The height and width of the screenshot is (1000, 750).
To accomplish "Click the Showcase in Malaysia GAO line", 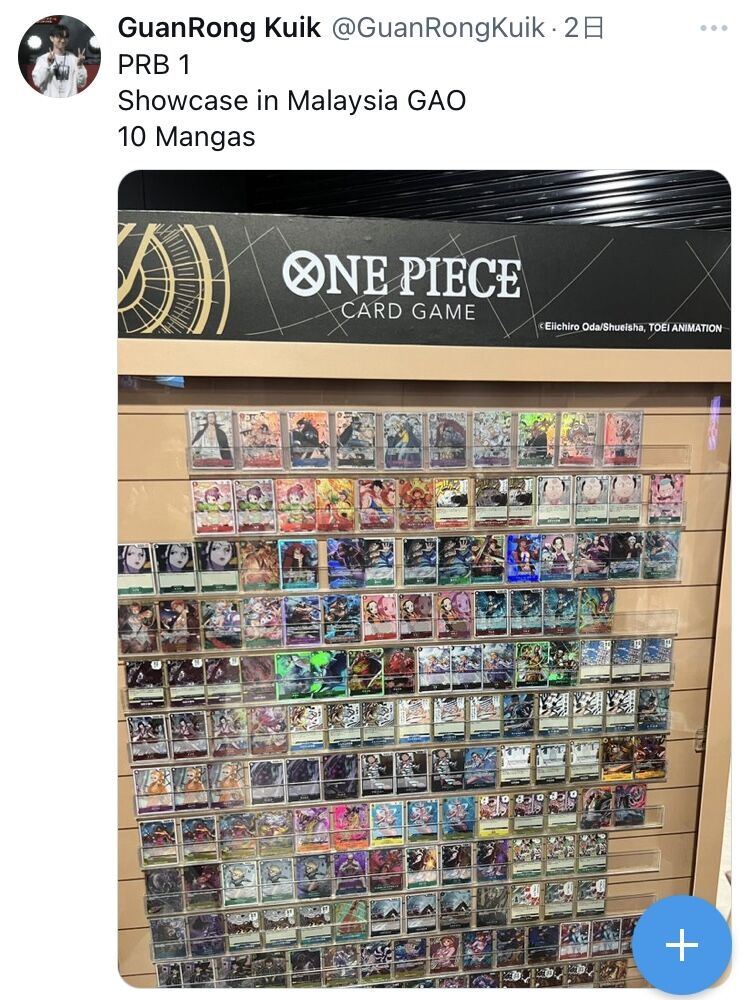I will coord(292,100).
